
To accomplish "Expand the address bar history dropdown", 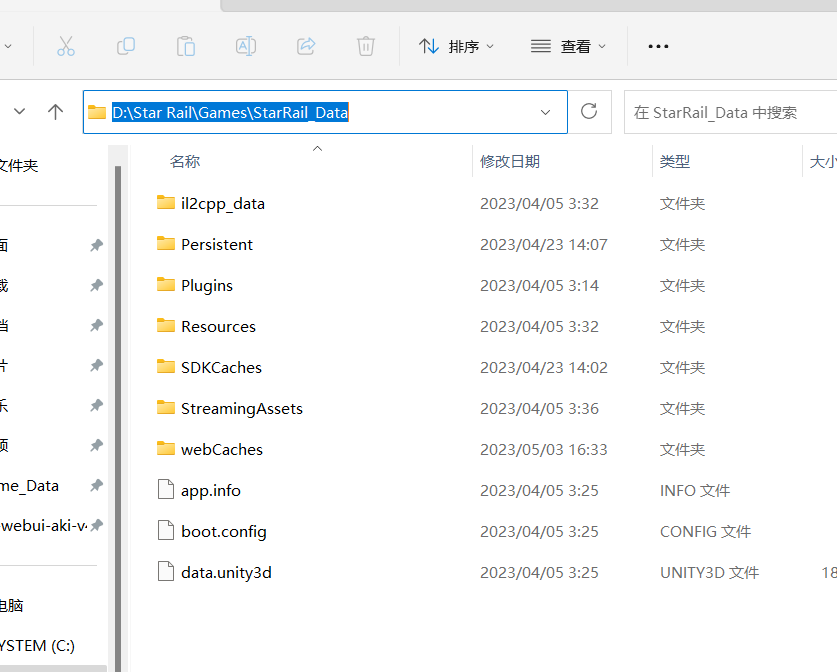I will click(545, 112).
